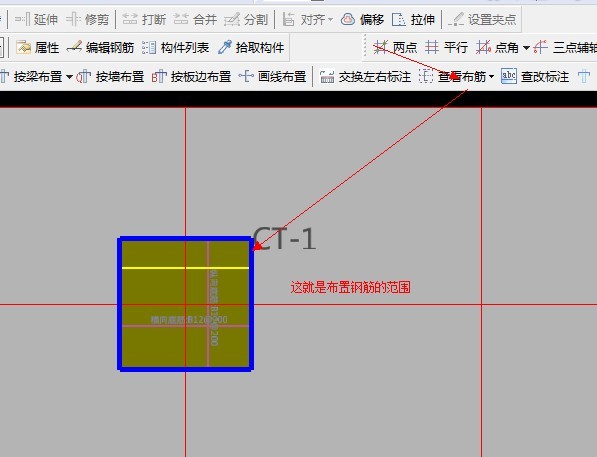Click the 编辑钢筋 (Edit rebar) icon

pos(74,47)
